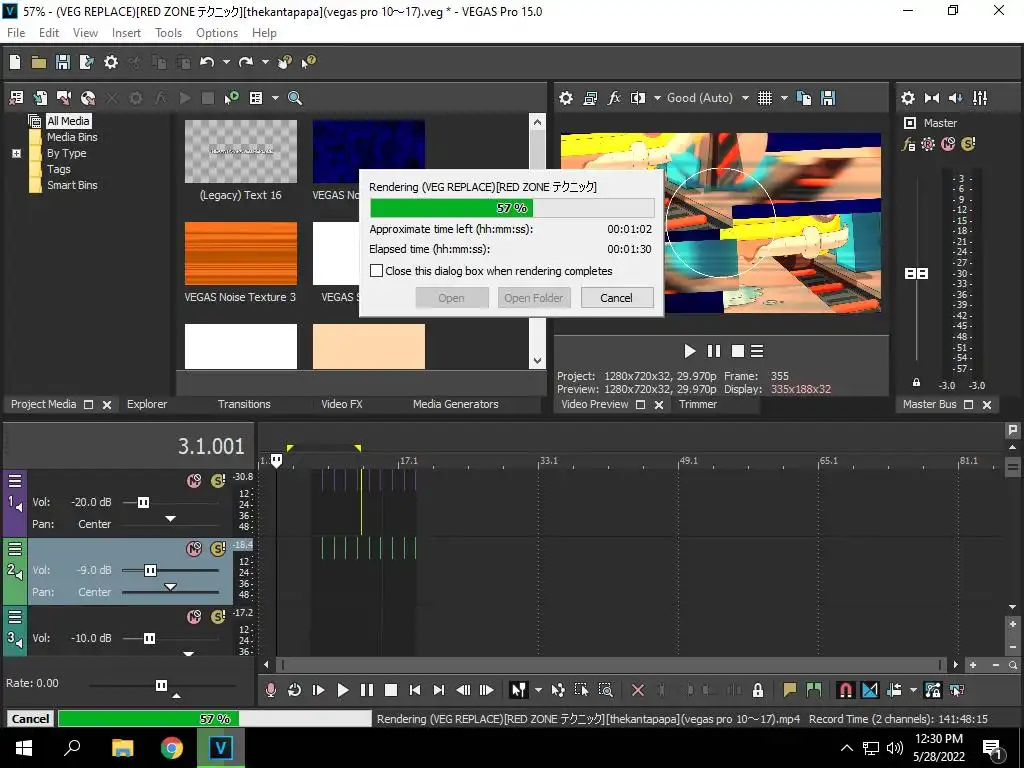Solo audio track 1
1024x768 pixels.
coord(218,481)
